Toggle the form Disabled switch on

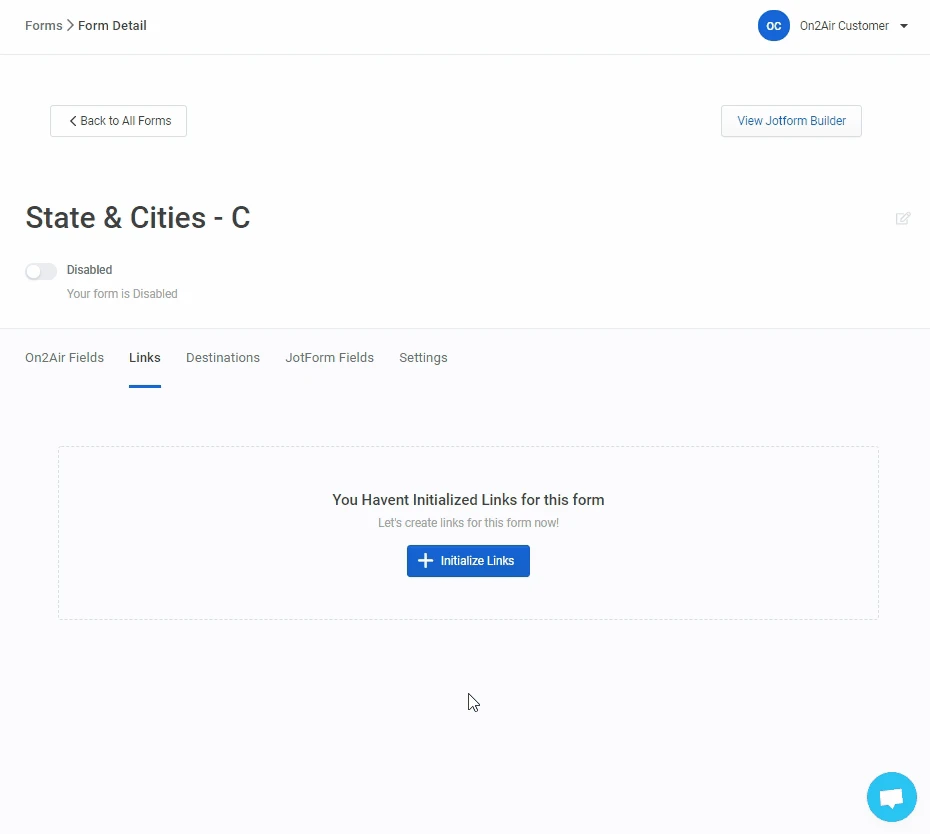(41, 271)
